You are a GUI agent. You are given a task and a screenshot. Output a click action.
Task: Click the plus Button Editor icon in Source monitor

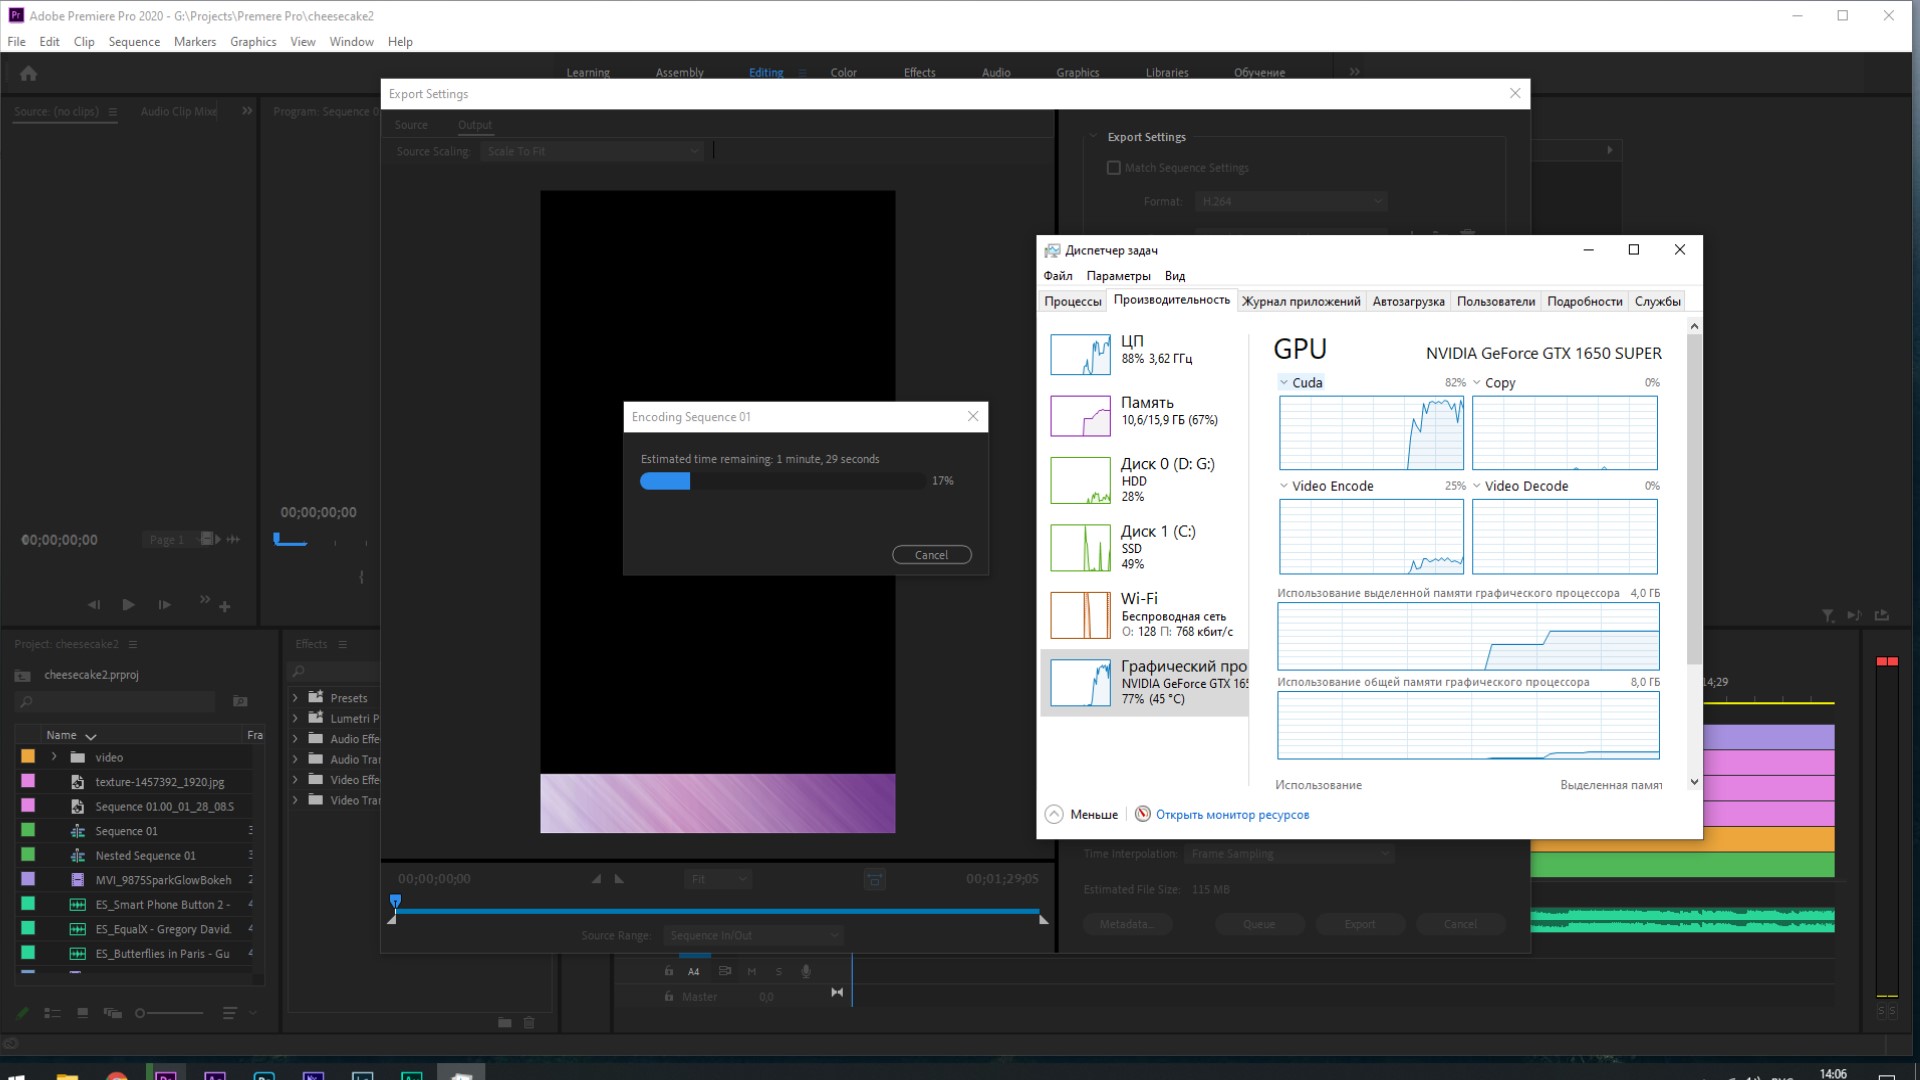pyautogui.click(x=225, y=606)
